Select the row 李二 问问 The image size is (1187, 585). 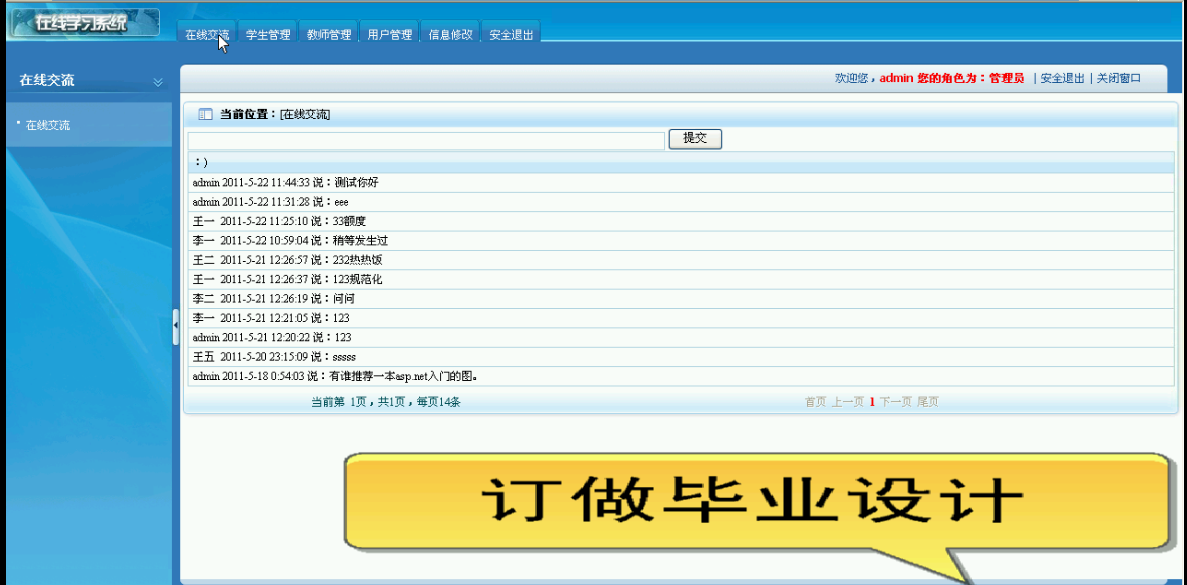click(681, 298)
